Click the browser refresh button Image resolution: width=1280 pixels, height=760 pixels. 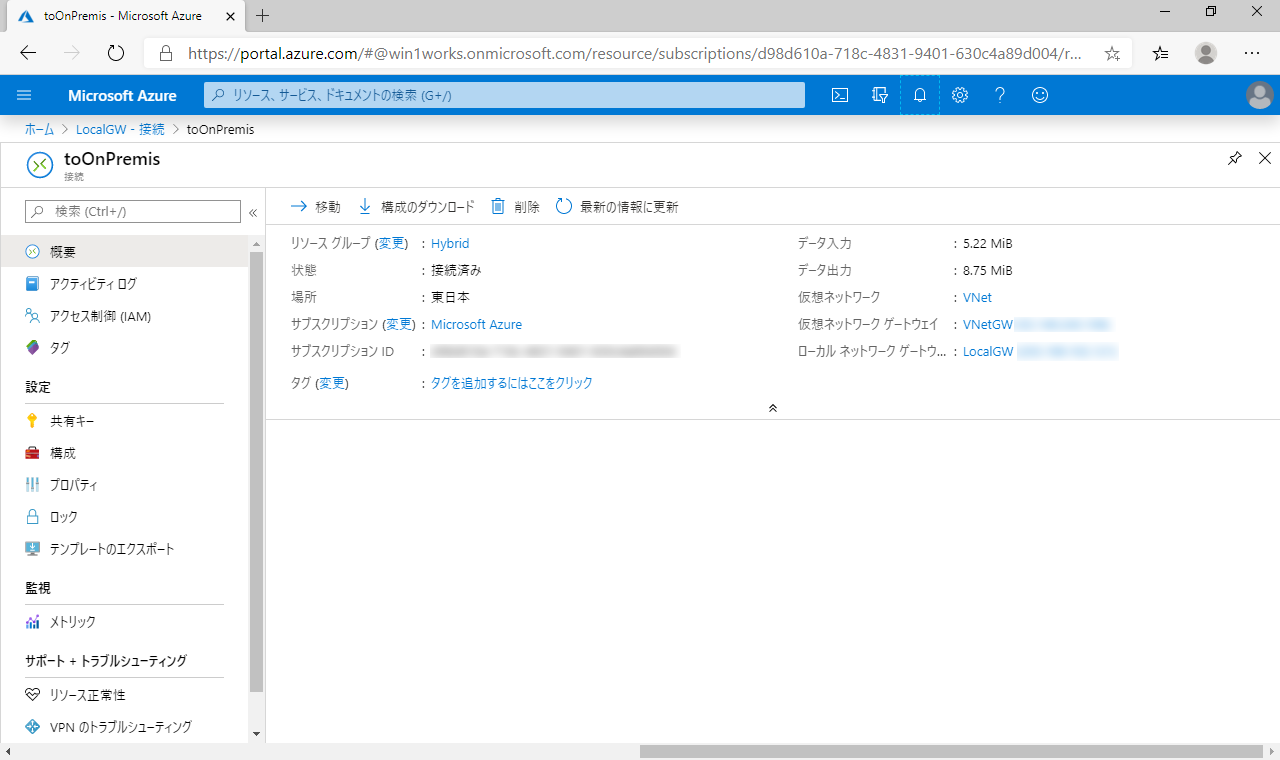click(115, 53)
